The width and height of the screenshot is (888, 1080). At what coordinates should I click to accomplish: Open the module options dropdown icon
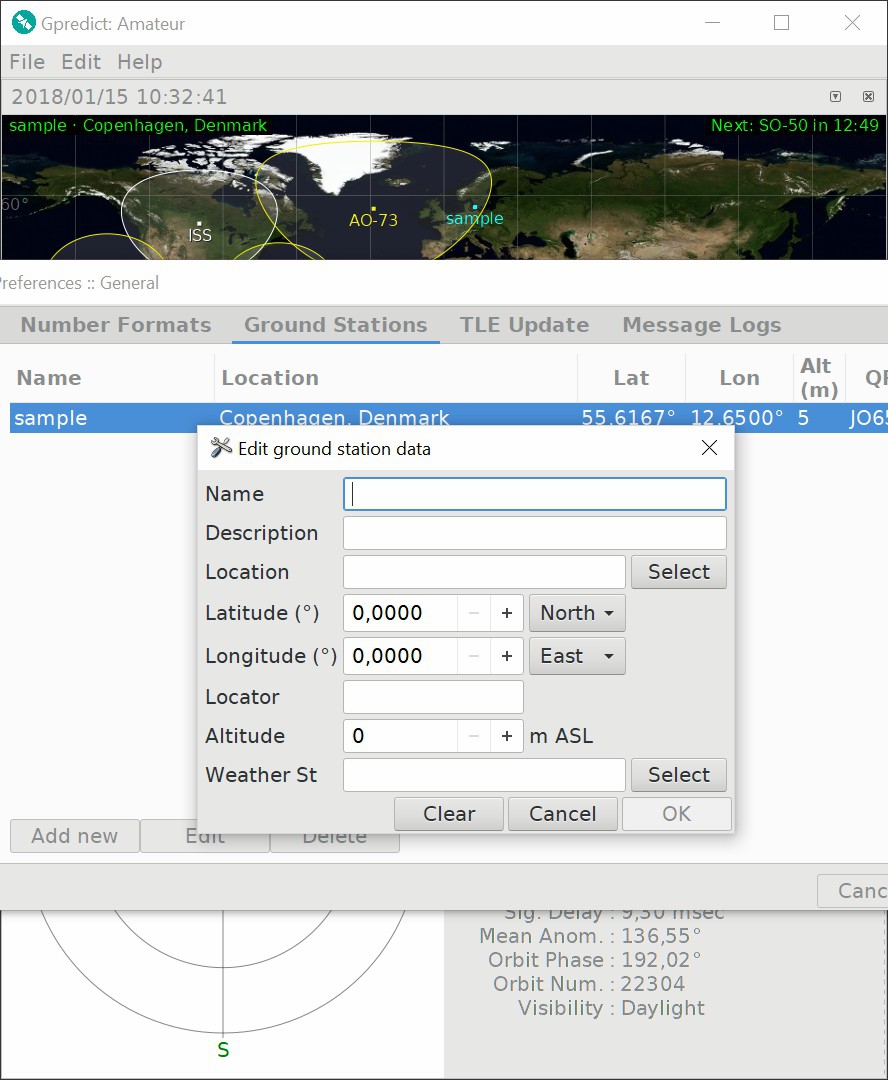[835, 96]
